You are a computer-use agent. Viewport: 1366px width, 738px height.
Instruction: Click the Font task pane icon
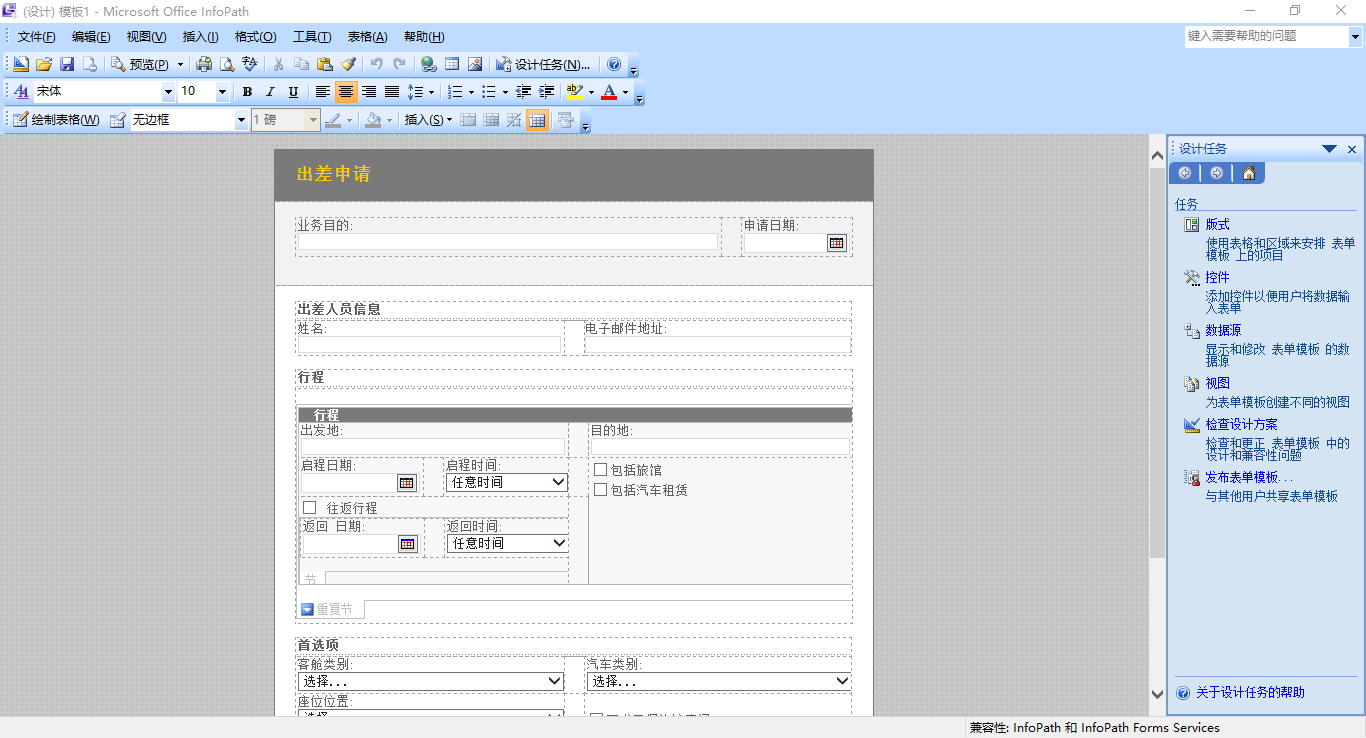tap(21, 92)
